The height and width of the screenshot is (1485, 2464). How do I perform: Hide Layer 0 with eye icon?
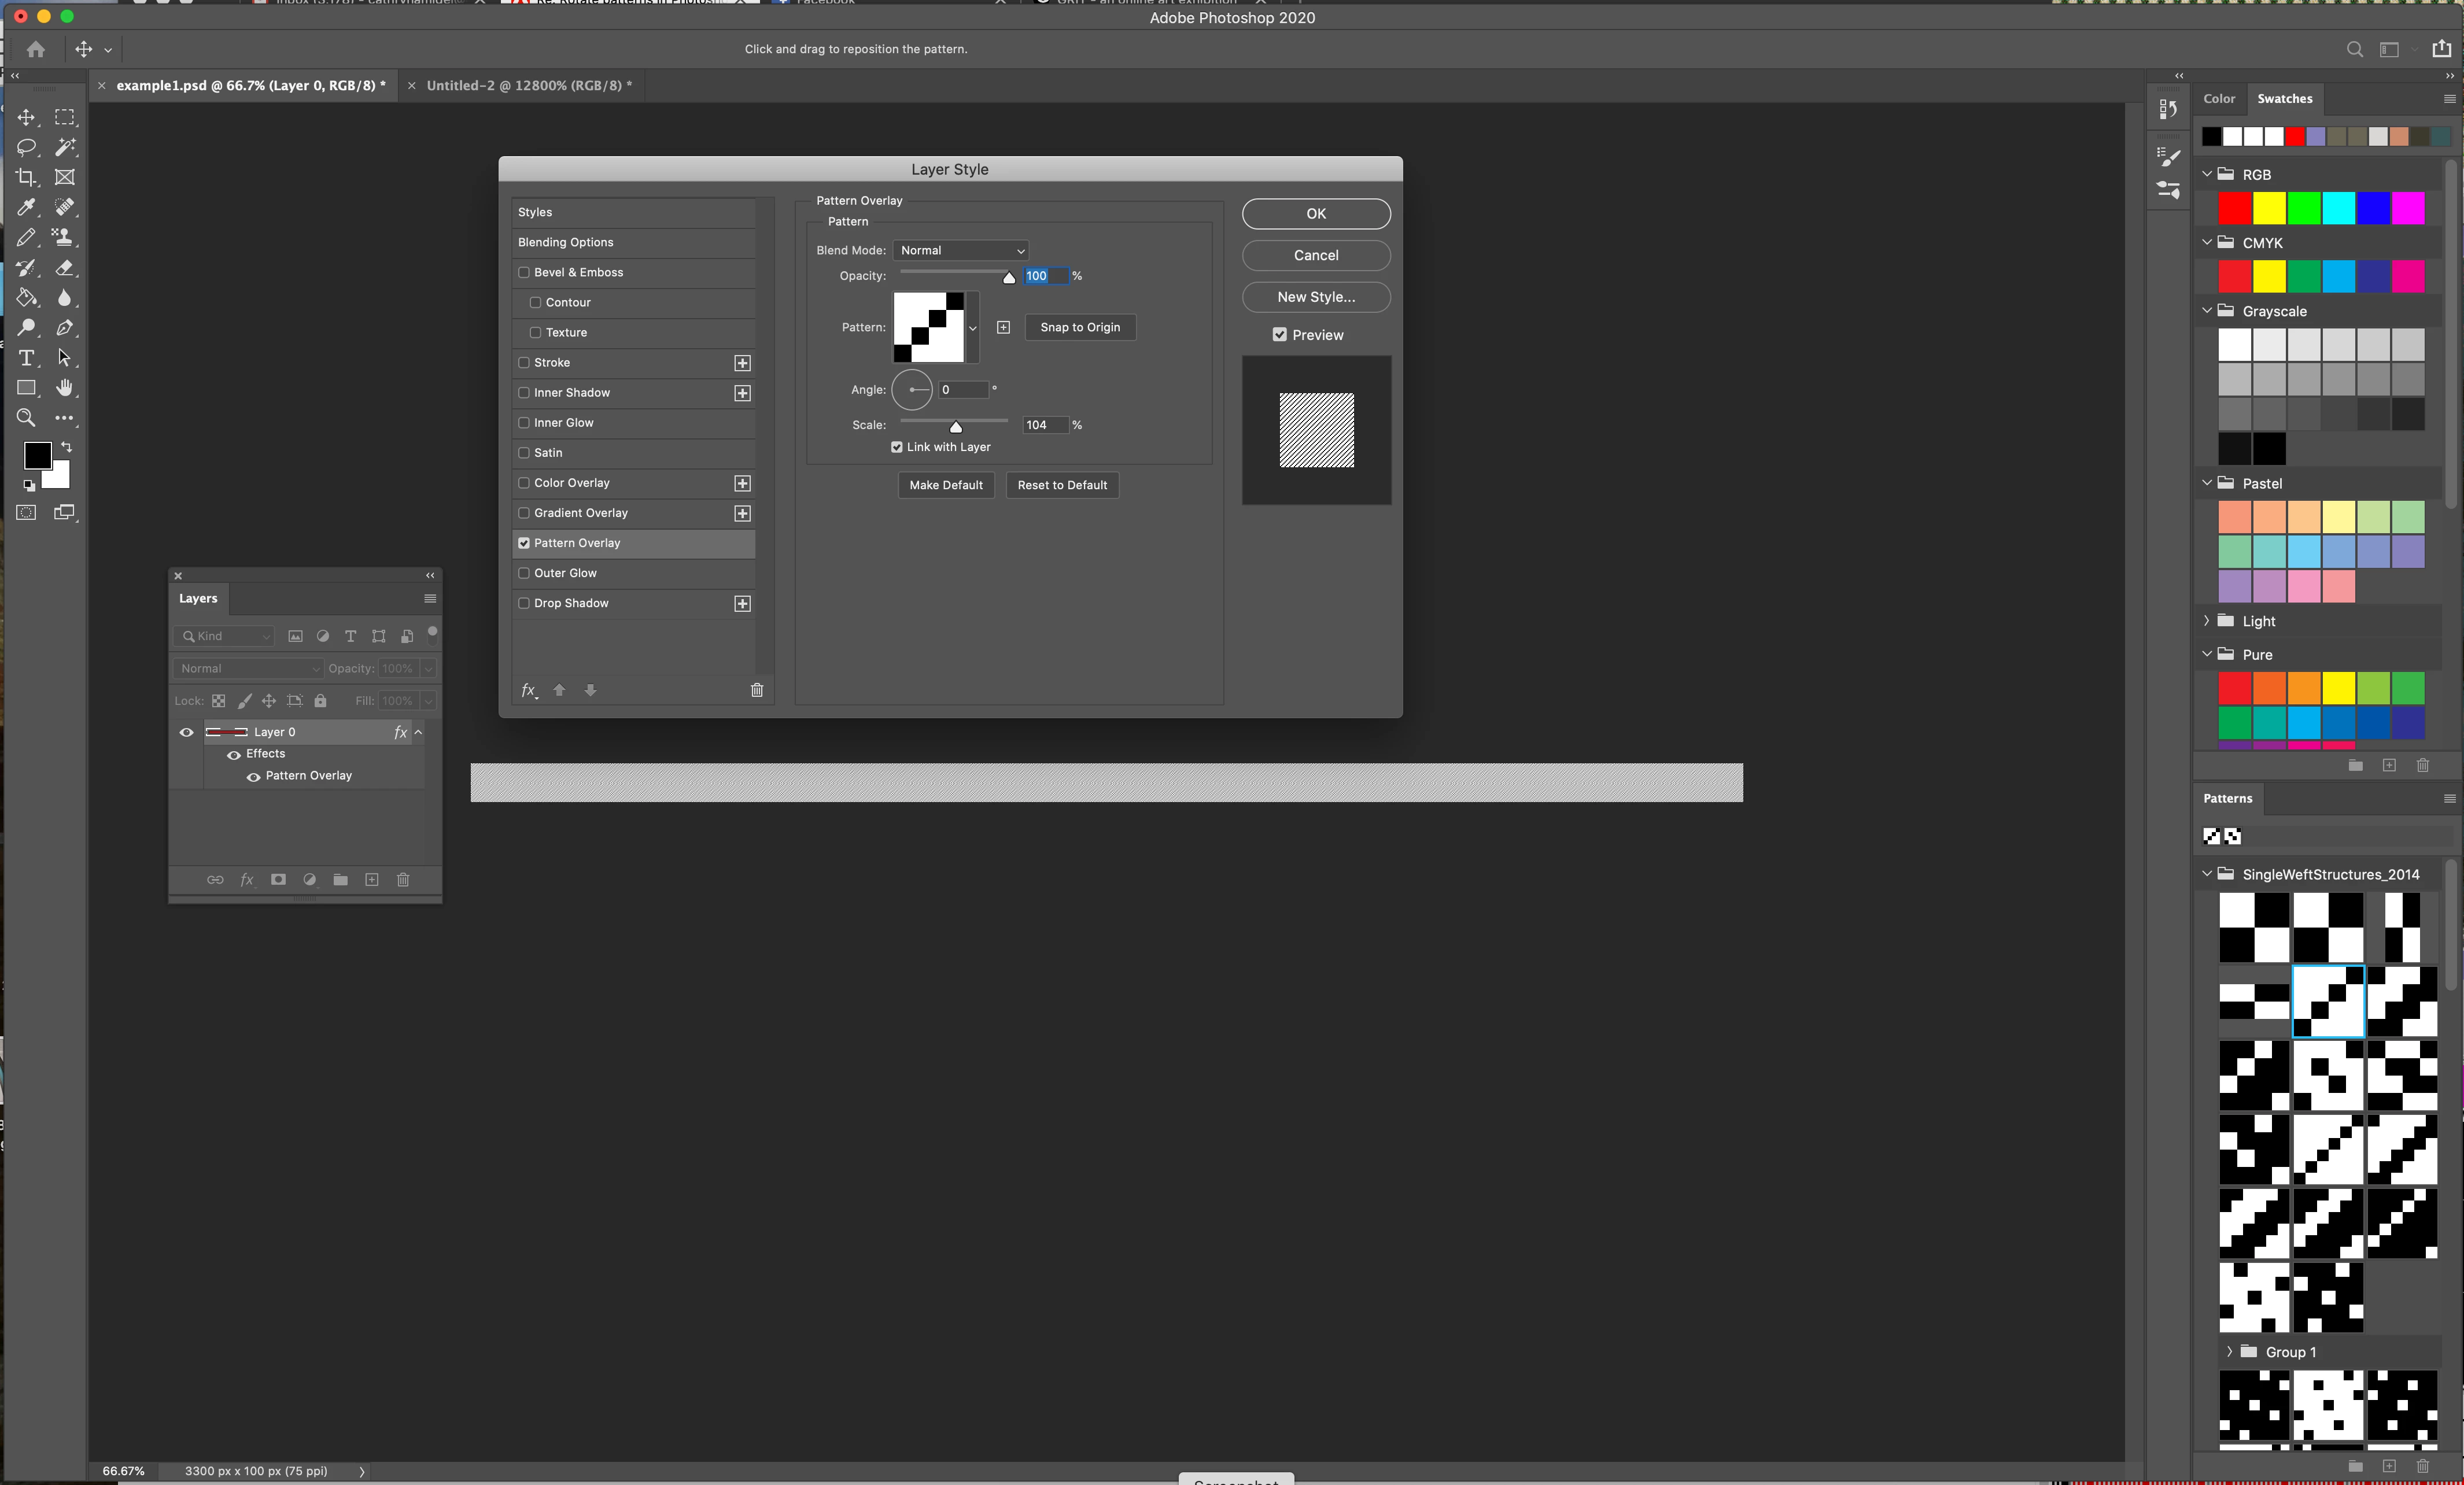pos(186,732)
